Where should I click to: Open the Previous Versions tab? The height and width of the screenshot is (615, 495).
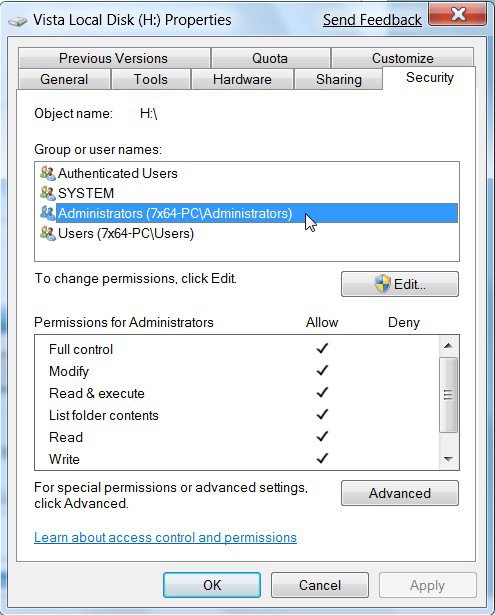click(x=113, y=58)
